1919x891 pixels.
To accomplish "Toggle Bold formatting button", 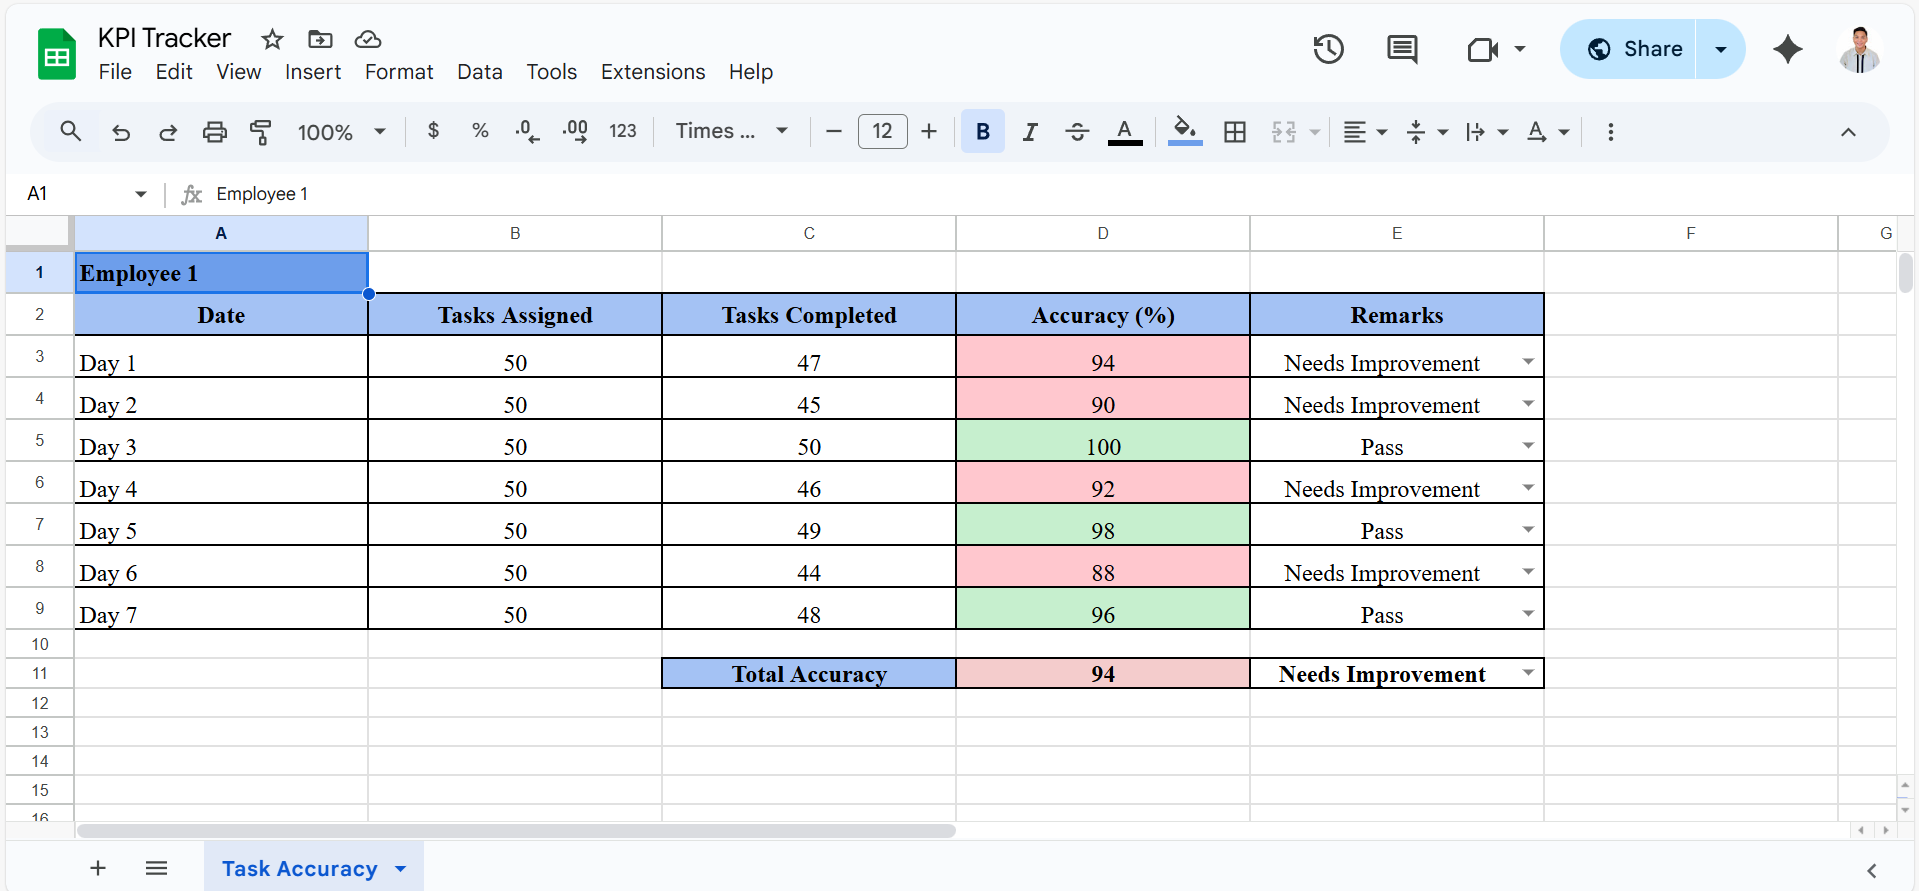I will (x=982, y=132).
